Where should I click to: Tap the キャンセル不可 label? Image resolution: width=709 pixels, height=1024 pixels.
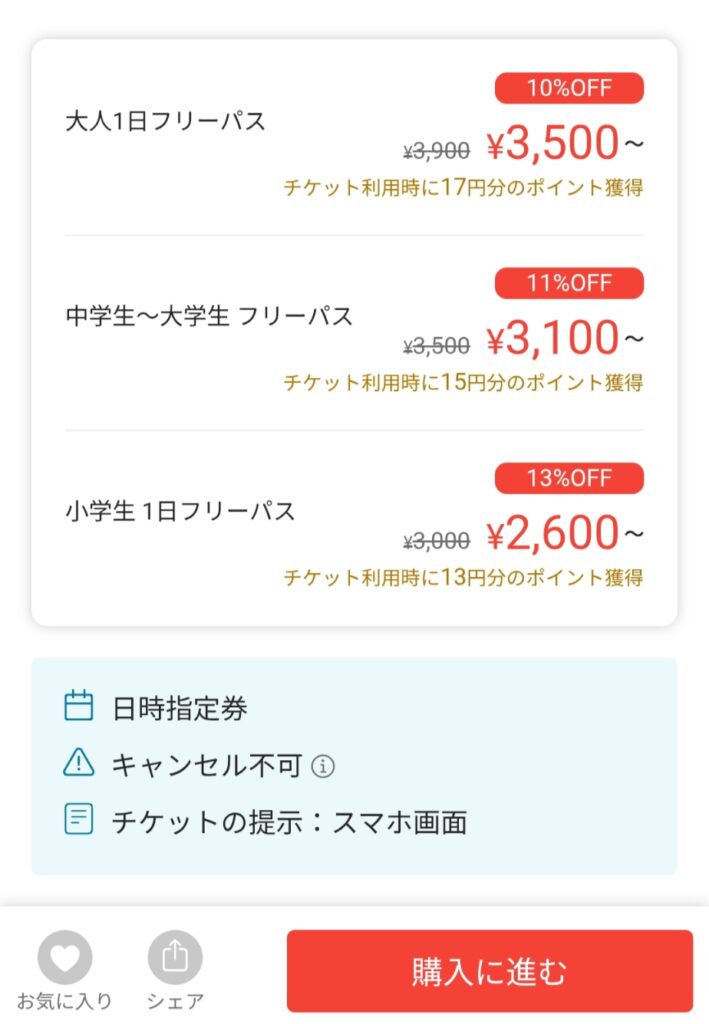click(206, 766)
